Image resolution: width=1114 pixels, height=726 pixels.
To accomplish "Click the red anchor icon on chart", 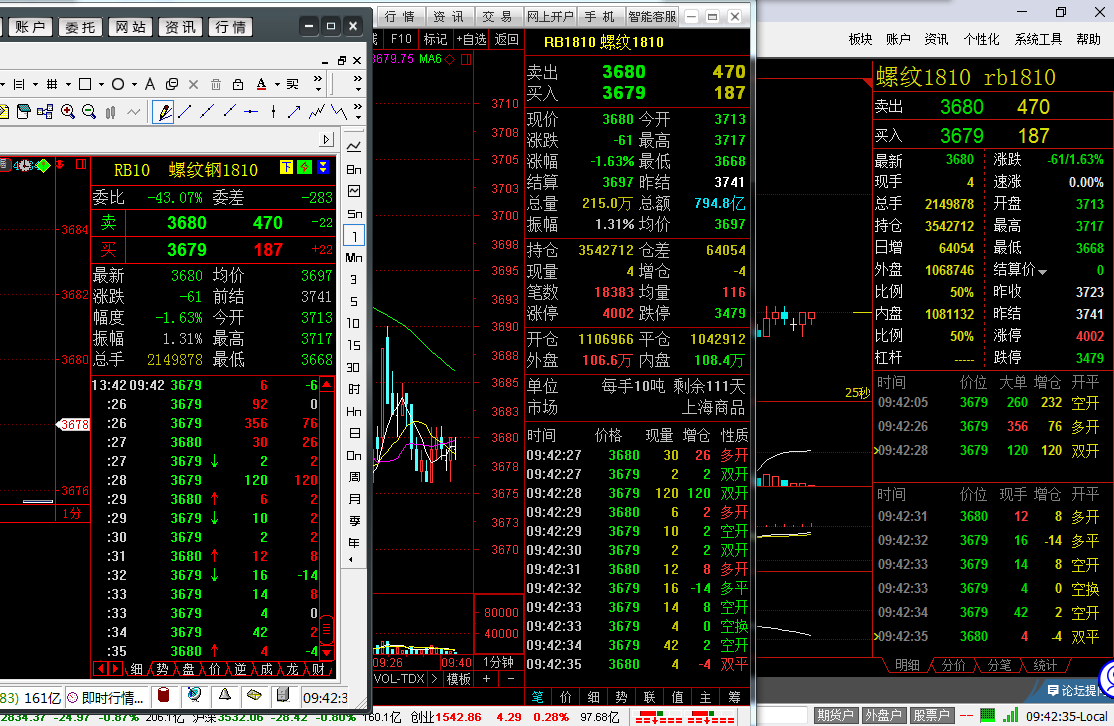I will (60, 165).
